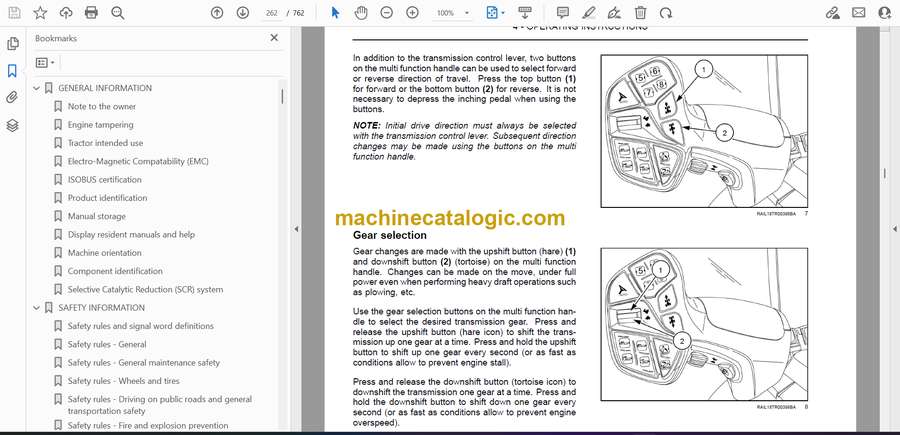Open the zoom level dropdown showing 100%

point(451,13)
